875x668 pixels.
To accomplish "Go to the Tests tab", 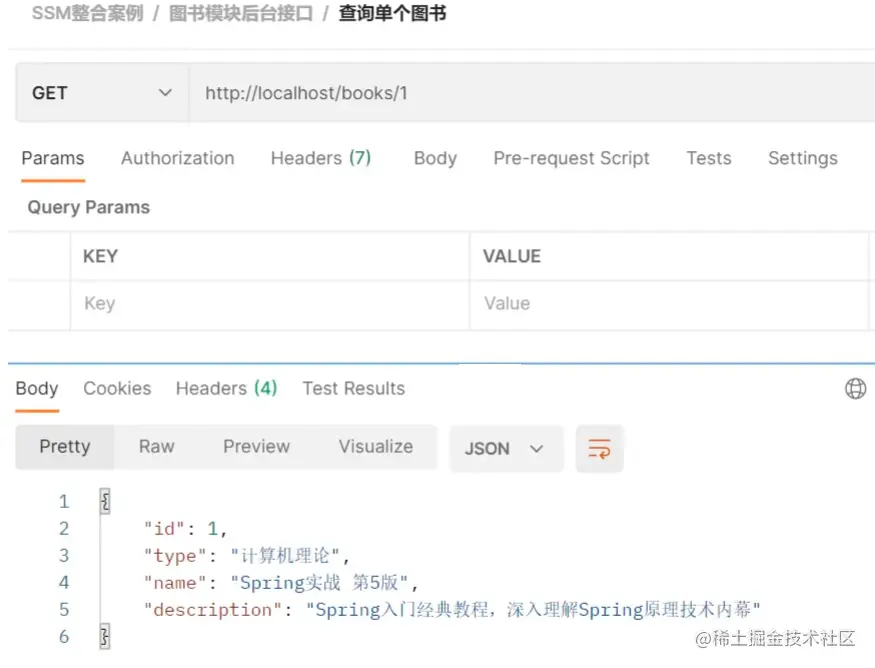I will coord(708,158).
